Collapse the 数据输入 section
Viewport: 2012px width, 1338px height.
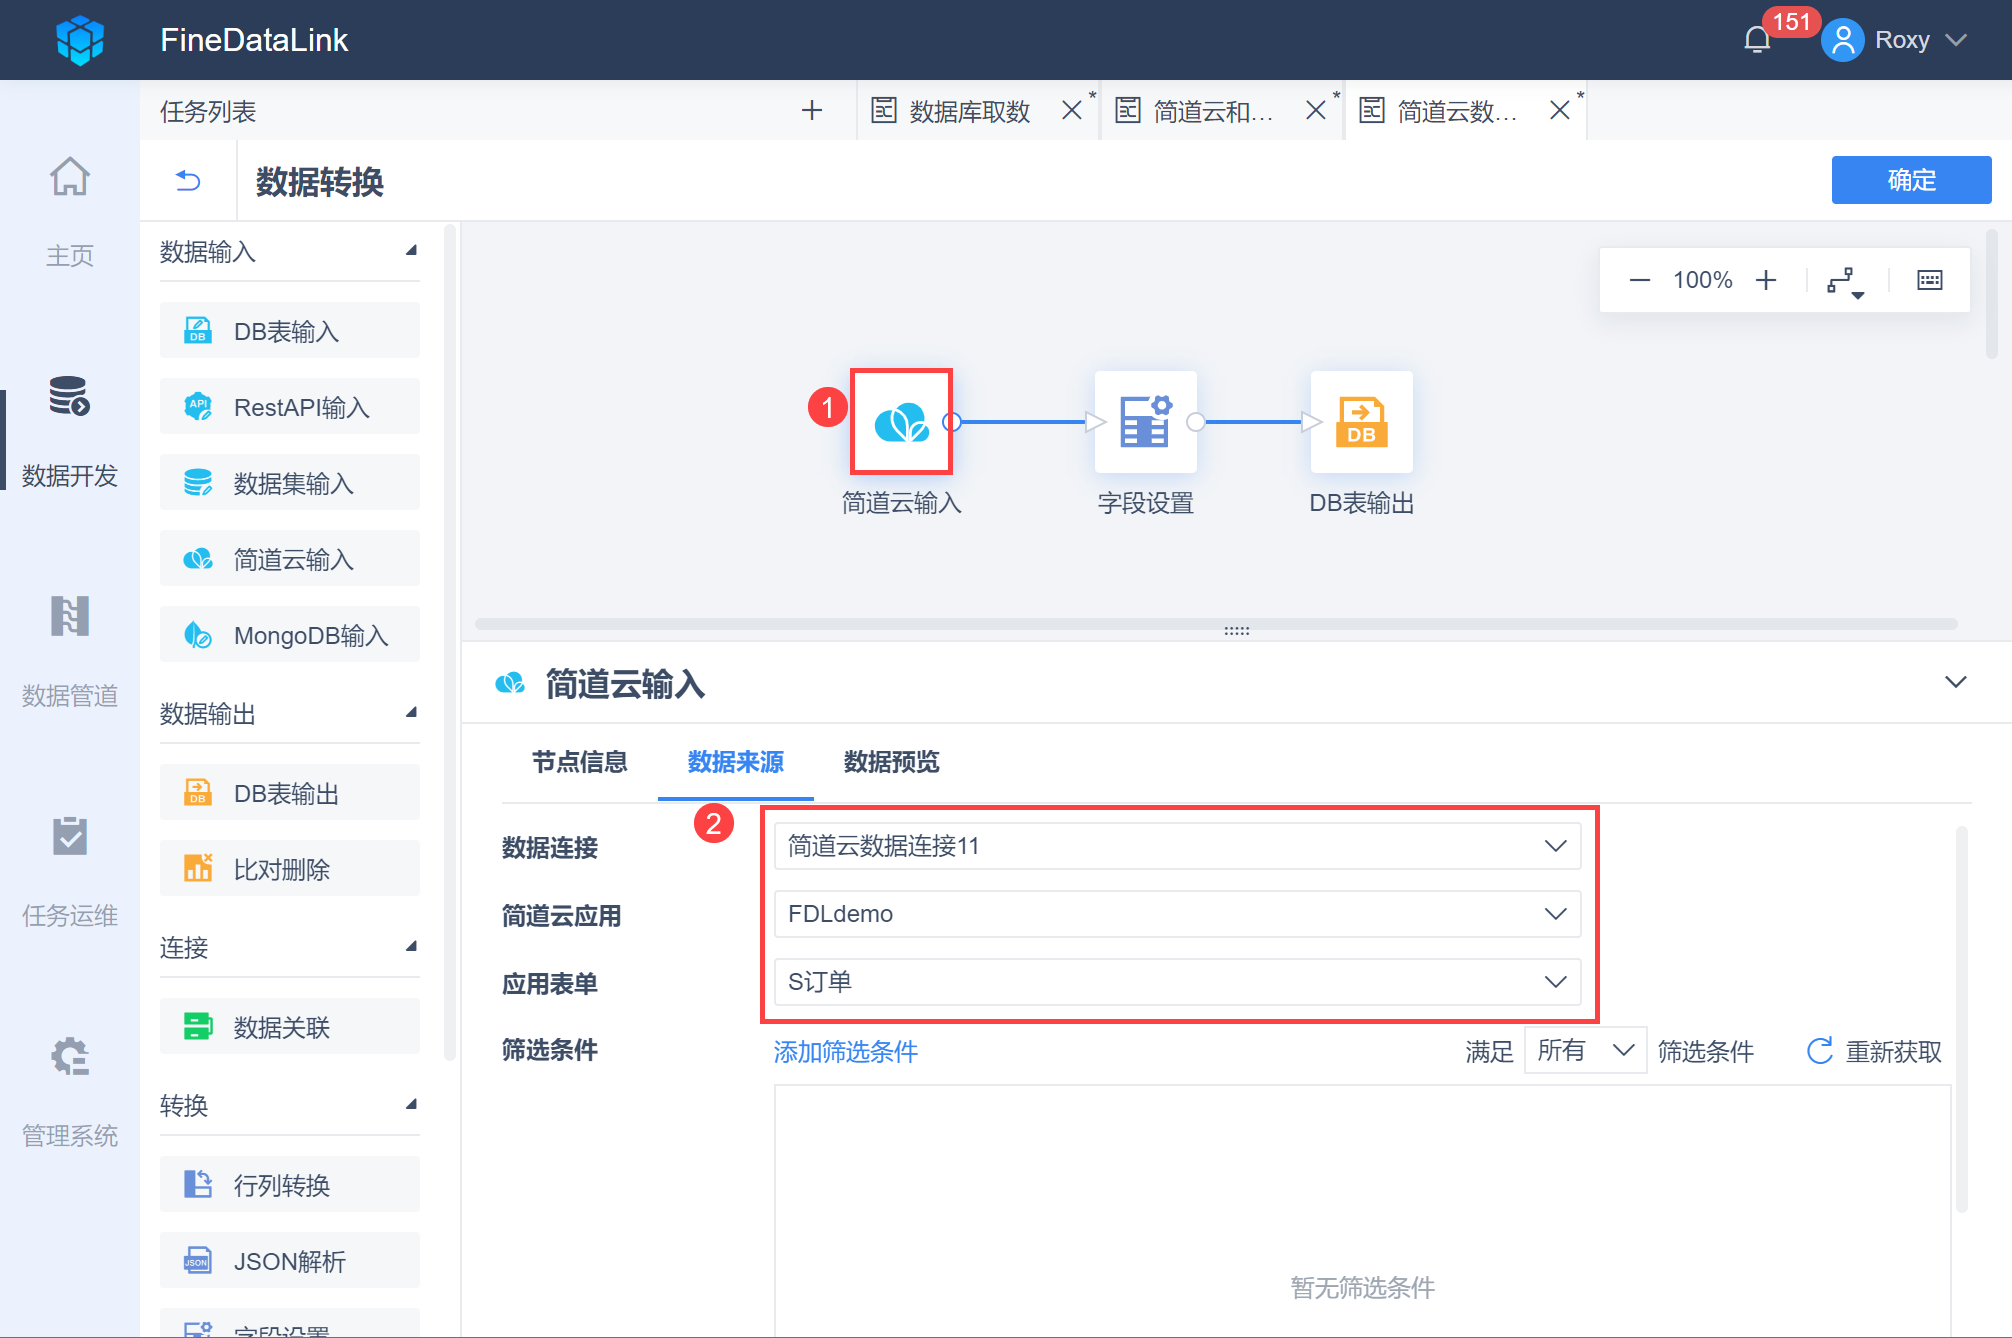pyautogui.click(x=411, y=251)
